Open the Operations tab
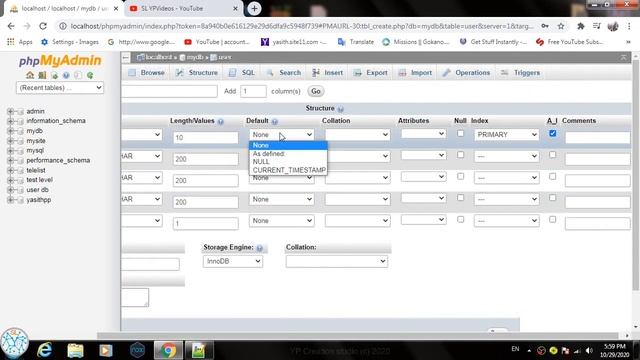 tap(467, 73)
